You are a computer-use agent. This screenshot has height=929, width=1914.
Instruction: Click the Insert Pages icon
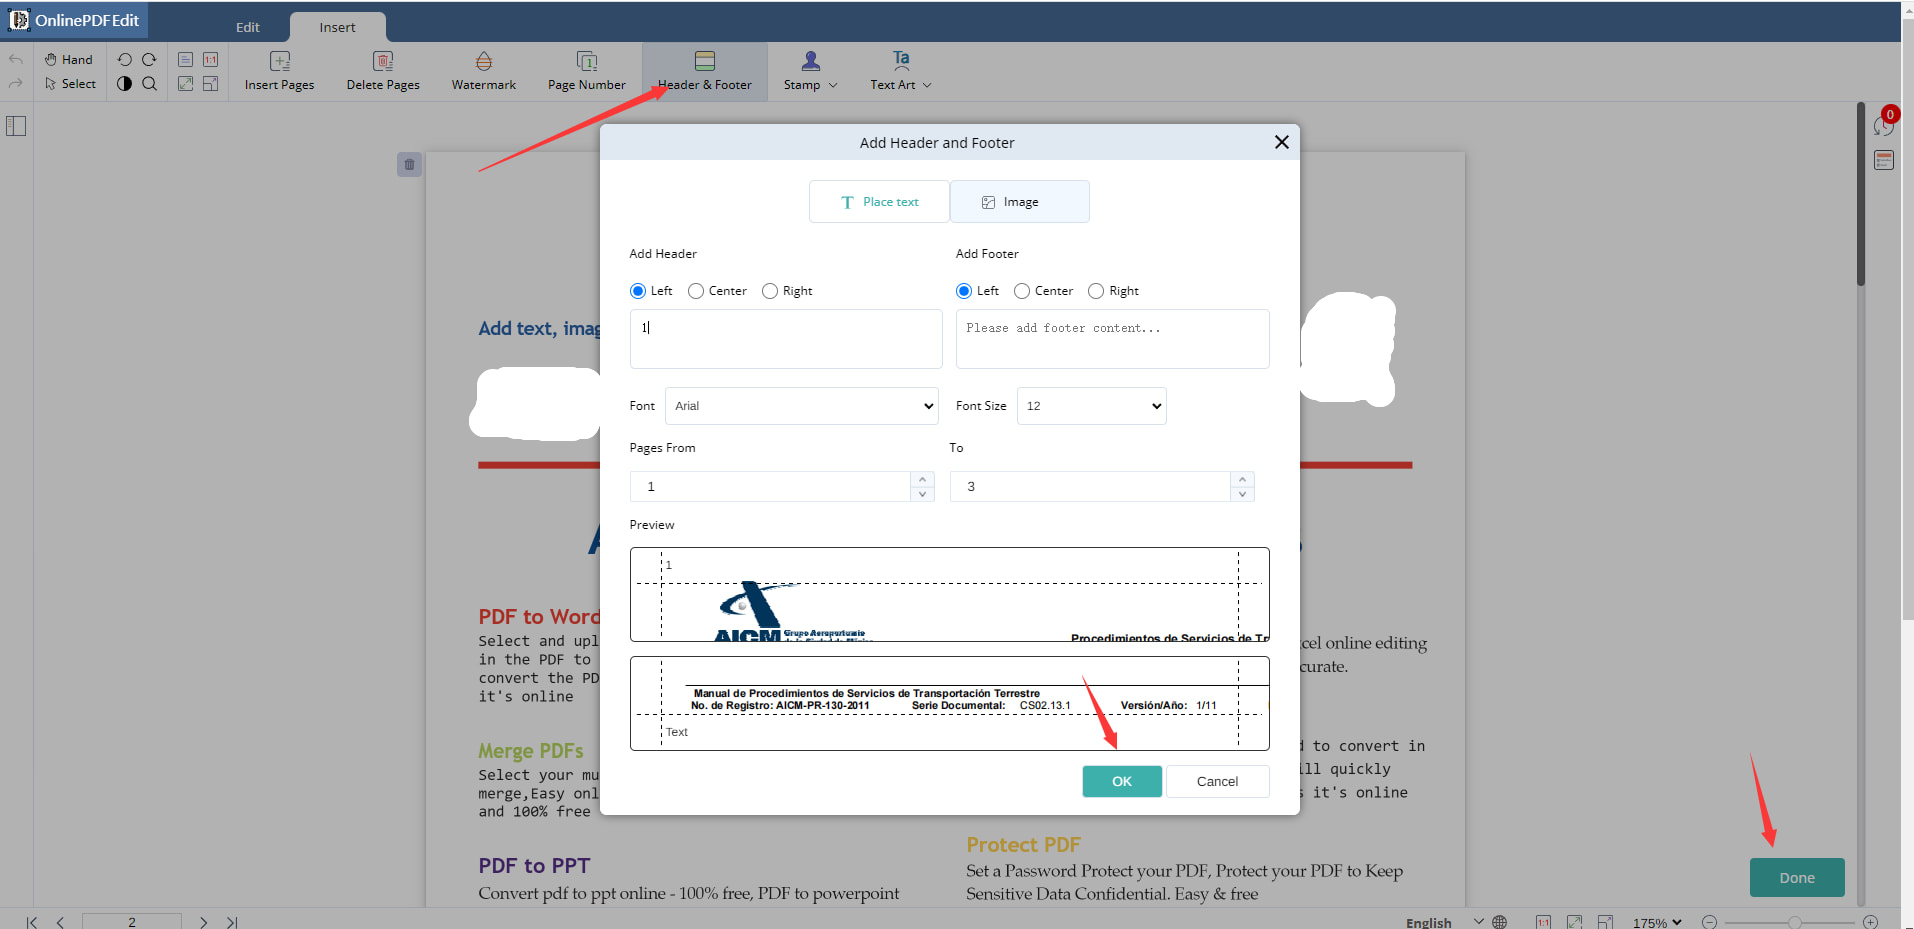279,61
